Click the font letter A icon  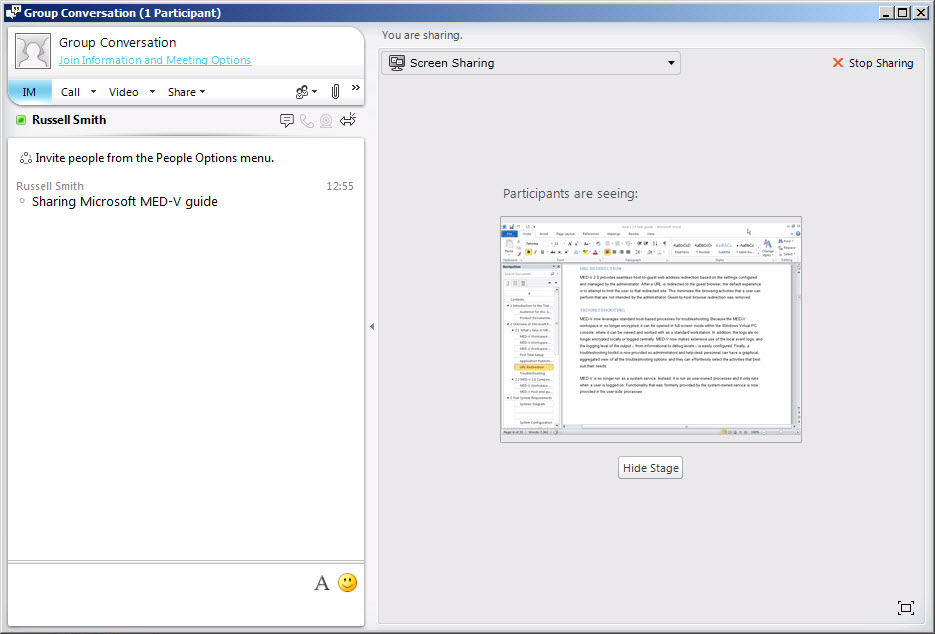pyautogui.click(x=322, y=583)
